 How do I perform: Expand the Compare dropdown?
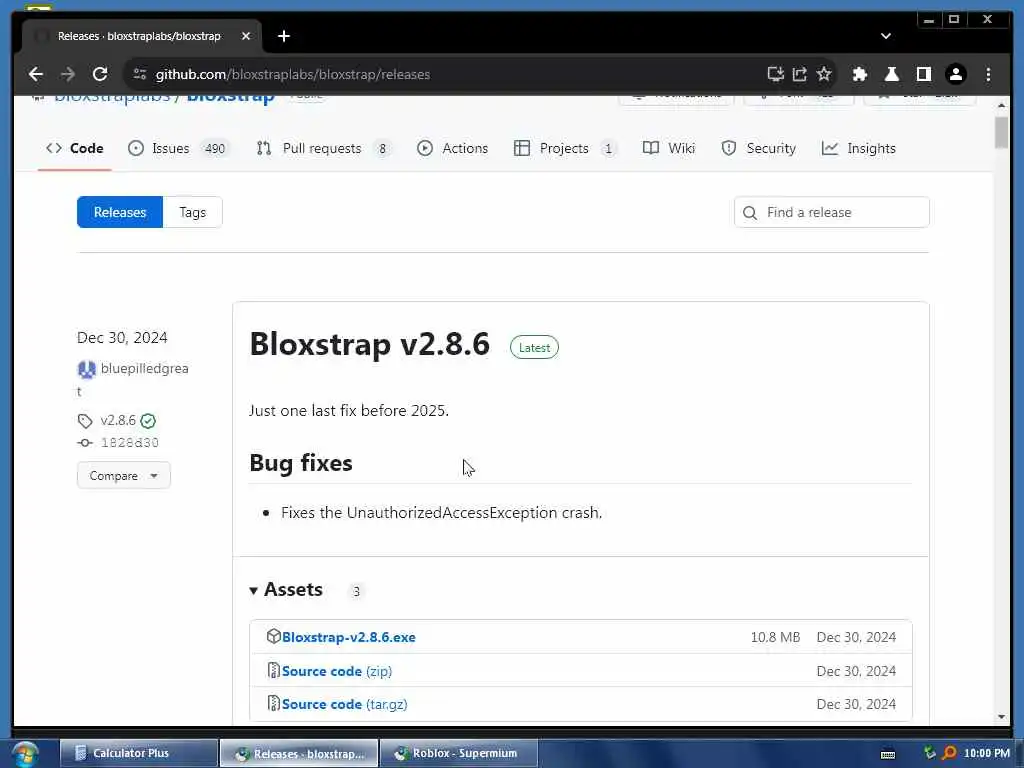pyautogui.click(x=123, y=475)
